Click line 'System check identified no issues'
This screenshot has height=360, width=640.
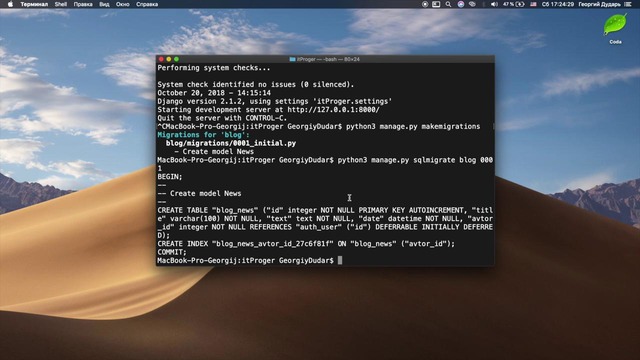(256, 84)
